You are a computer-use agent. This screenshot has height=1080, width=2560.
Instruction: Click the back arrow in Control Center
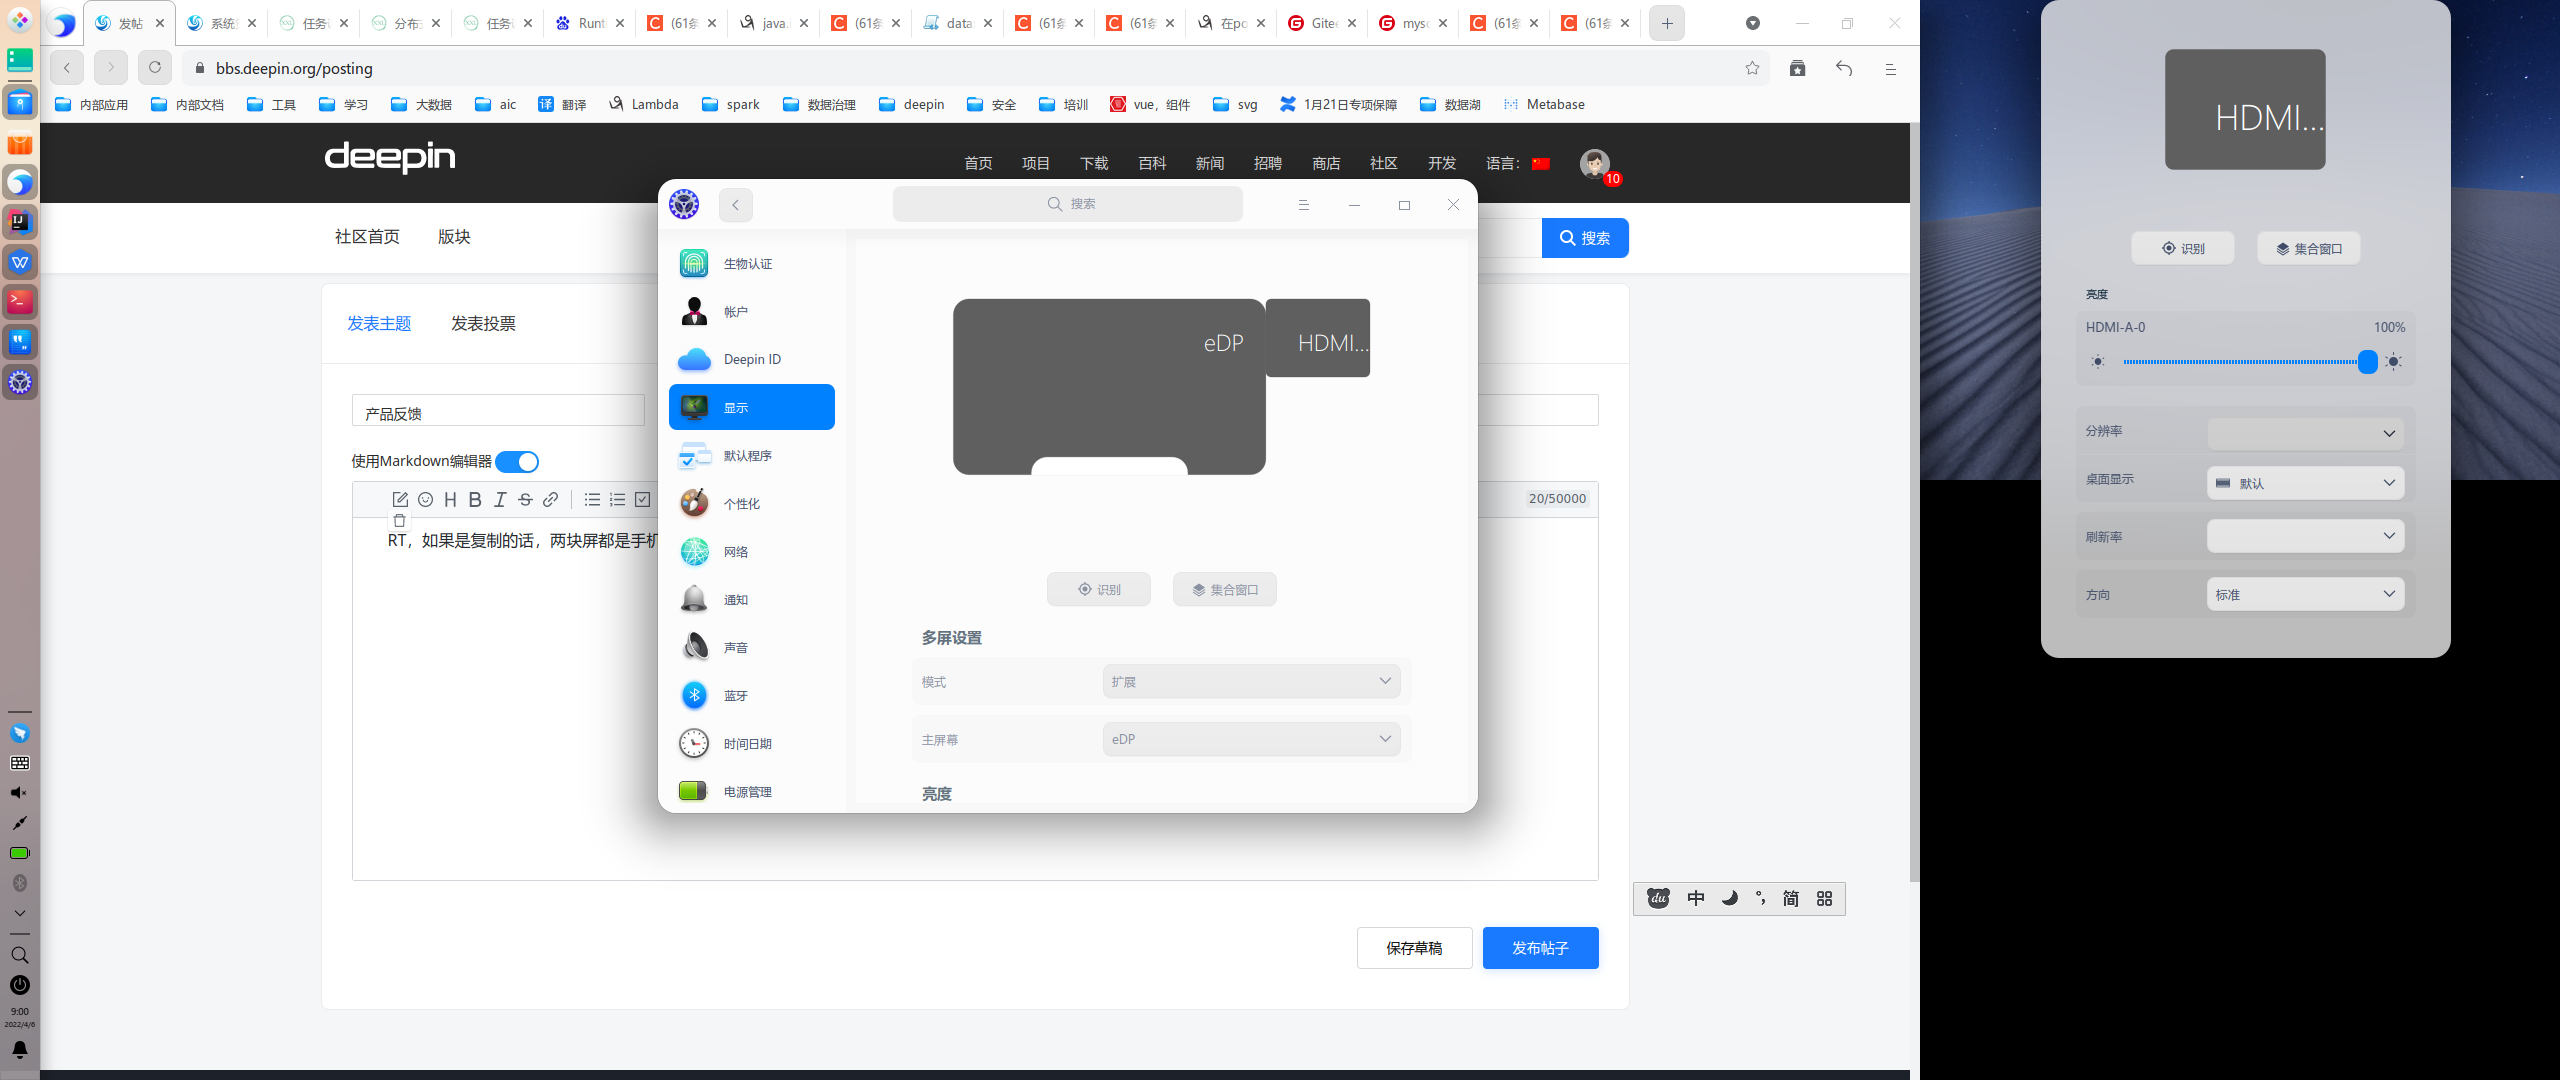(735, 204)
